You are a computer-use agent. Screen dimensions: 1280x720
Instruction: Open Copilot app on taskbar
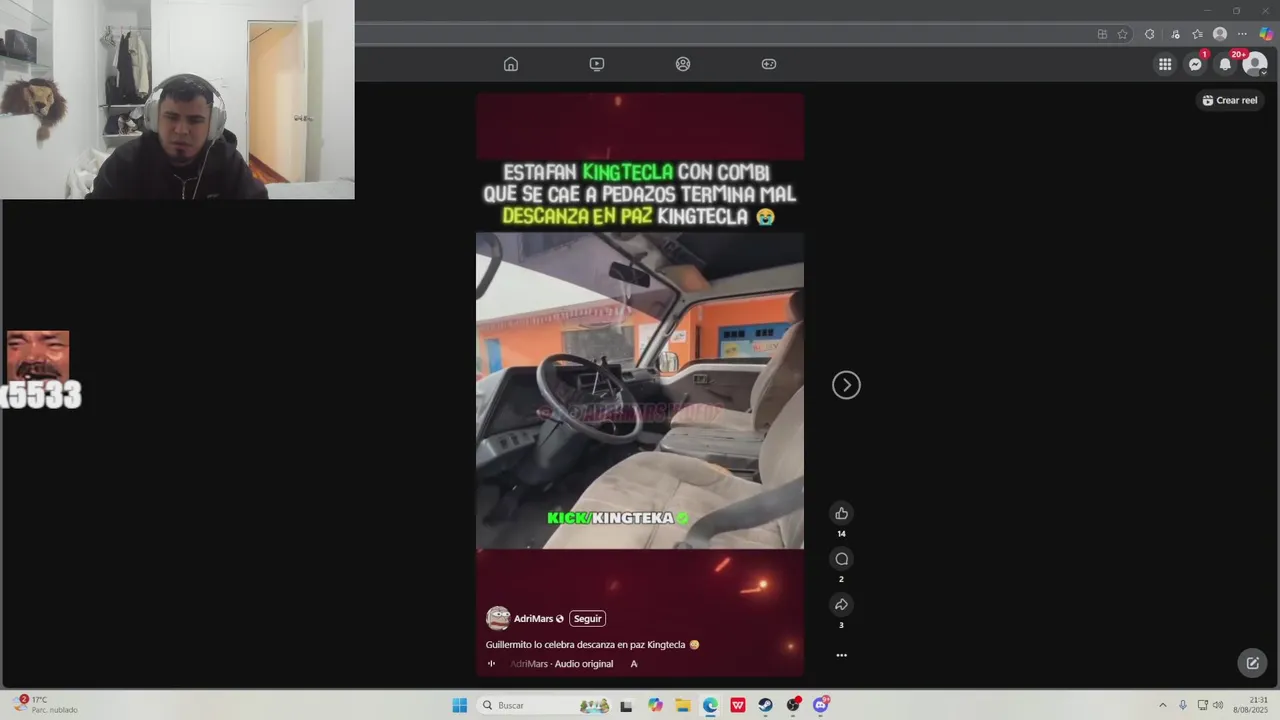click(655, 705)
